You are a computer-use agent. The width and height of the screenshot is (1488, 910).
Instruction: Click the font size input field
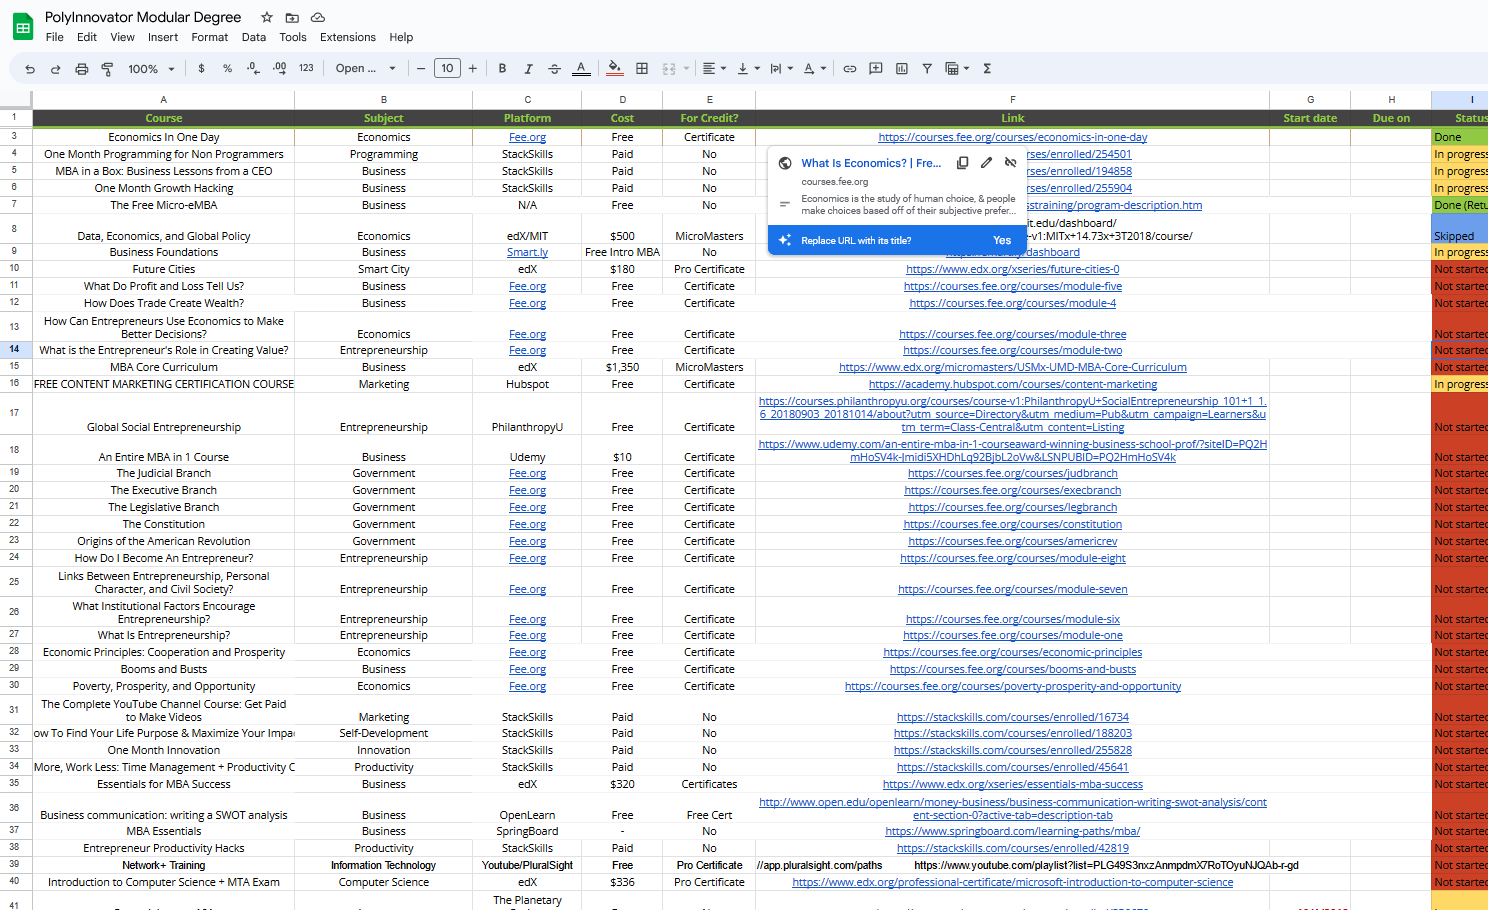coord(447,69)
